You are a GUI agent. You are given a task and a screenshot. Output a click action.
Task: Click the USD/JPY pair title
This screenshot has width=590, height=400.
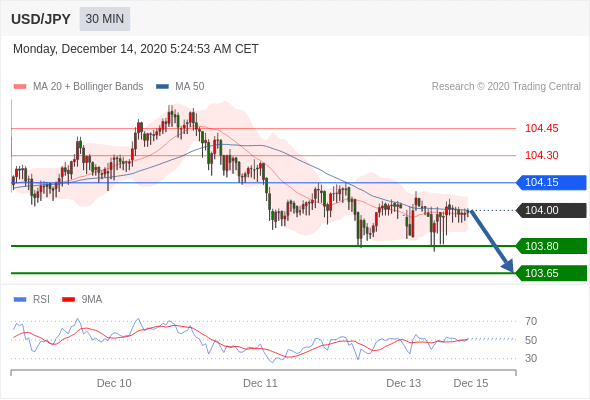(x=41, y=19)
